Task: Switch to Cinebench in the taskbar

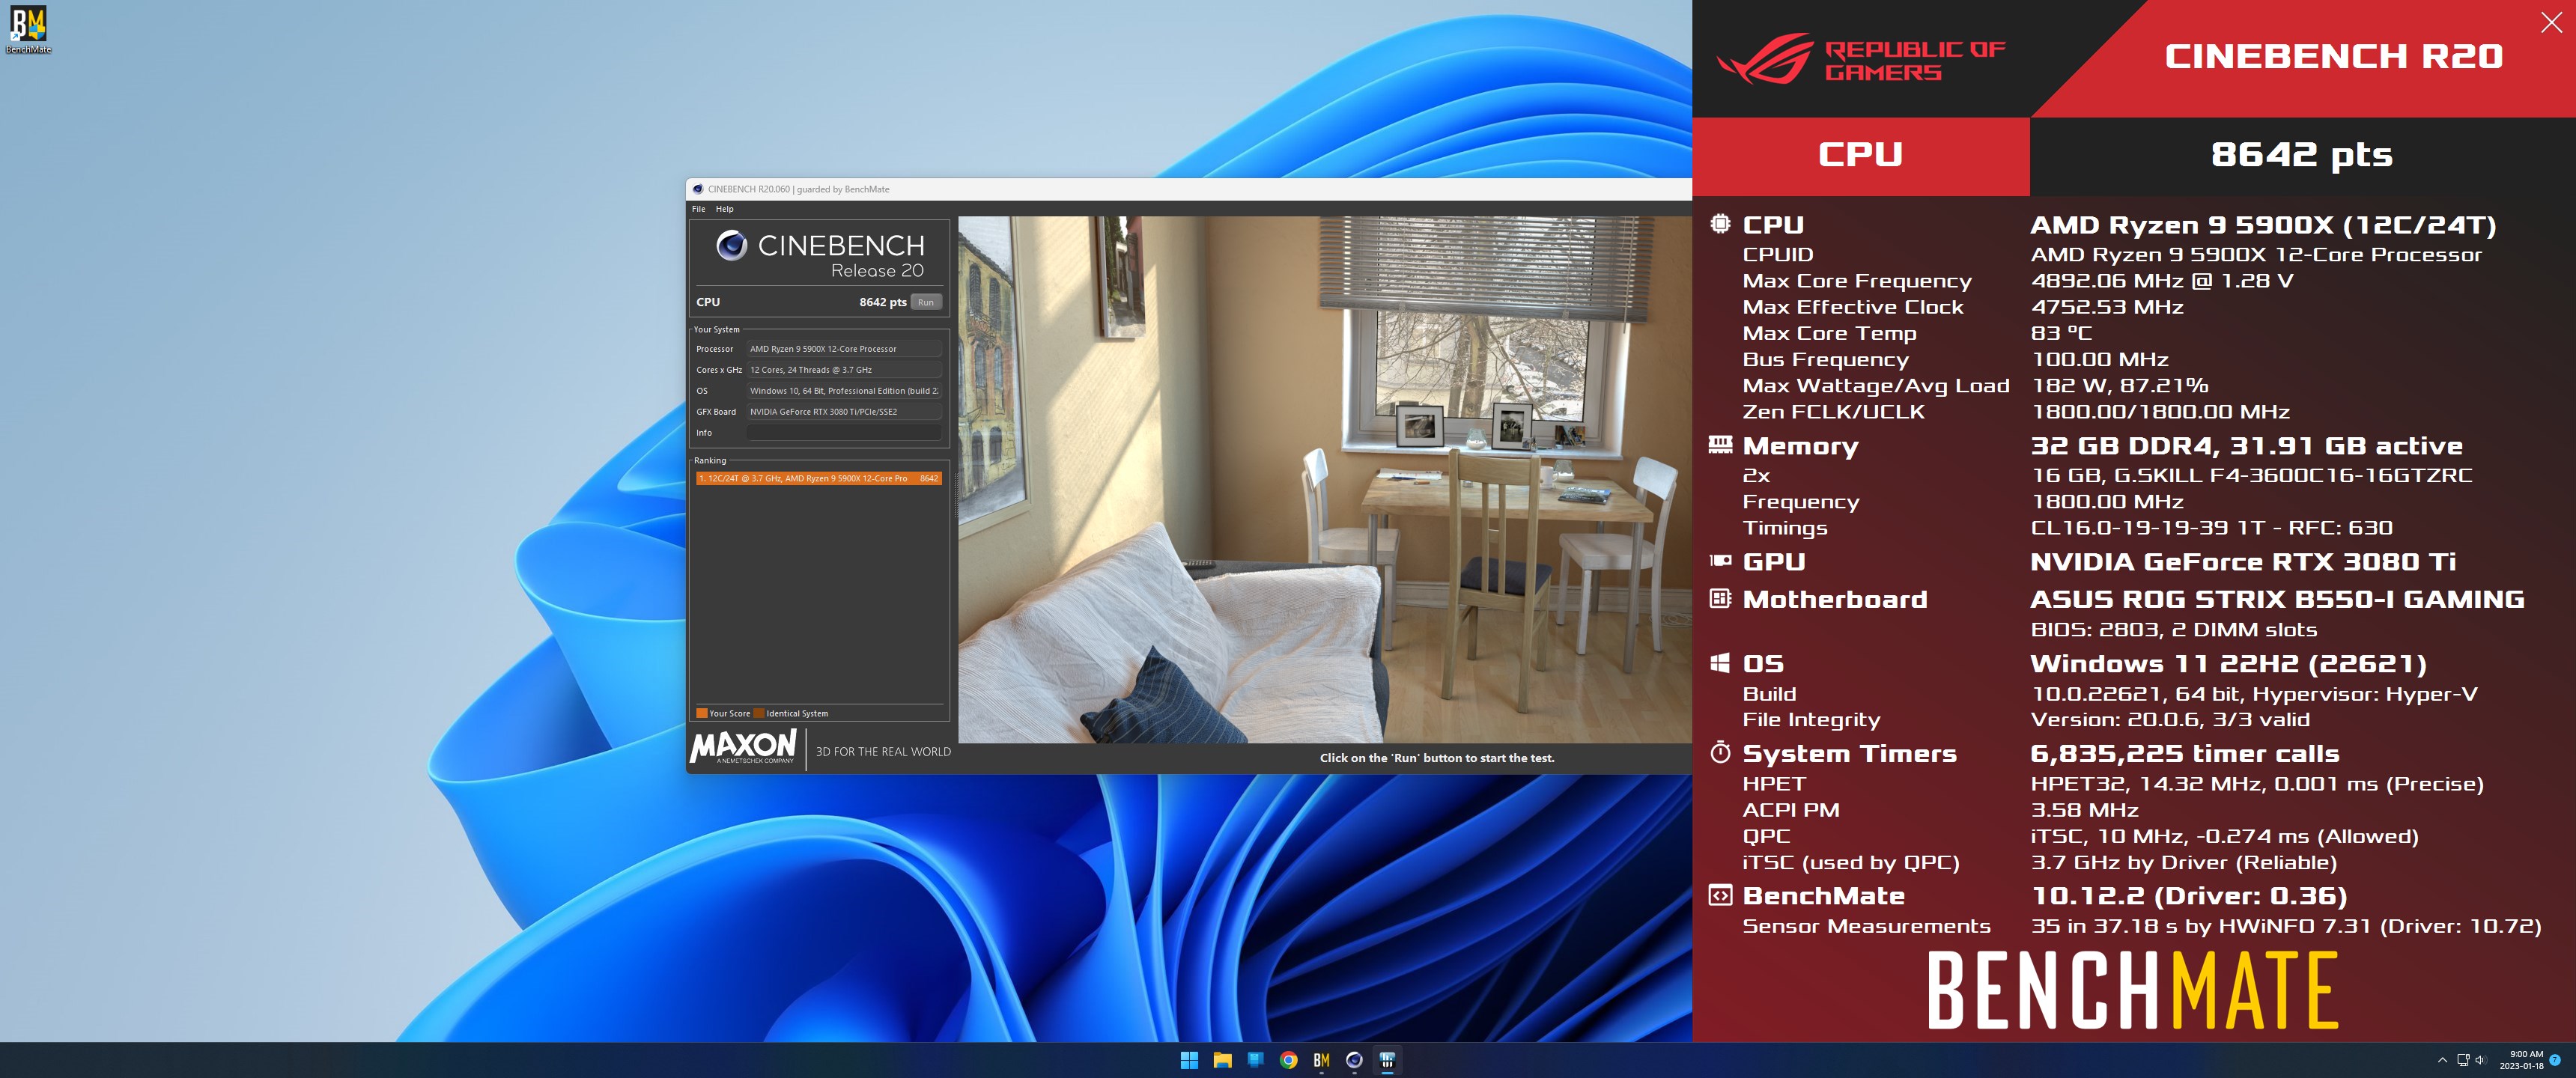Action: coord(1354,1060)
